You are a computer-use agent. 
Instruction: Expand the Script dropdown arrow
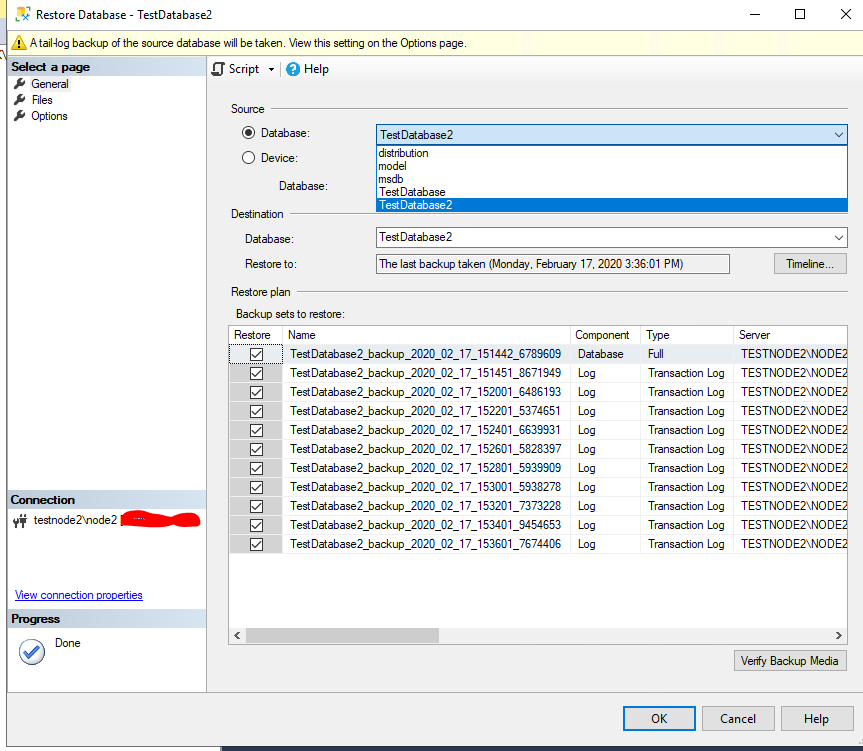[x=271, y=69]
